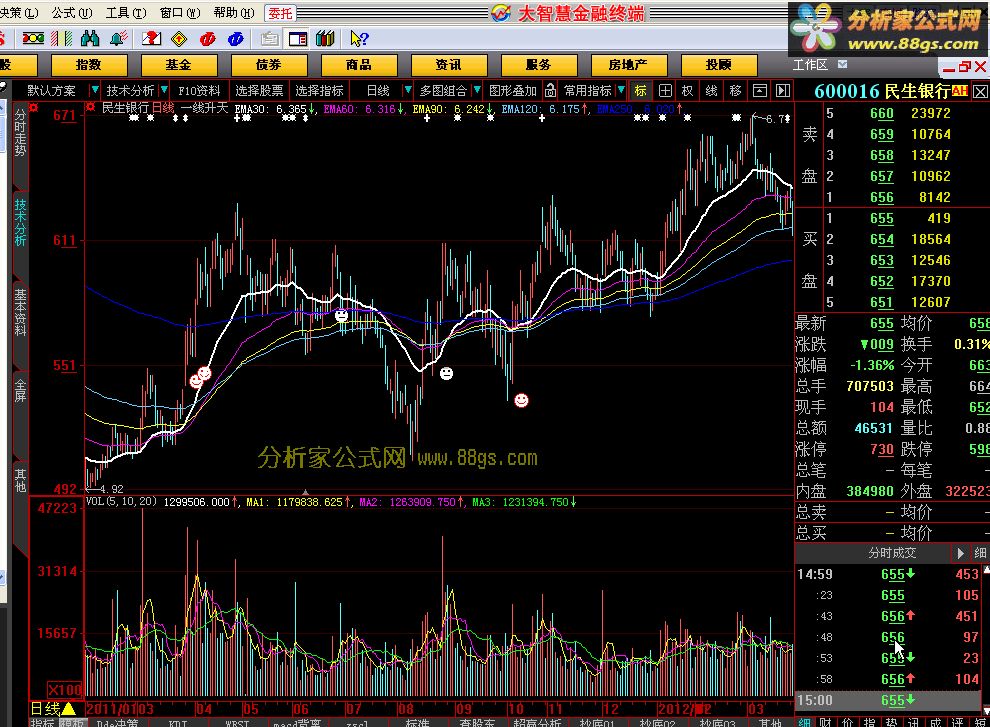Screen dimensions: 990x727
Task: Close the 600016 quote panel with X icon
Action: 980,92
